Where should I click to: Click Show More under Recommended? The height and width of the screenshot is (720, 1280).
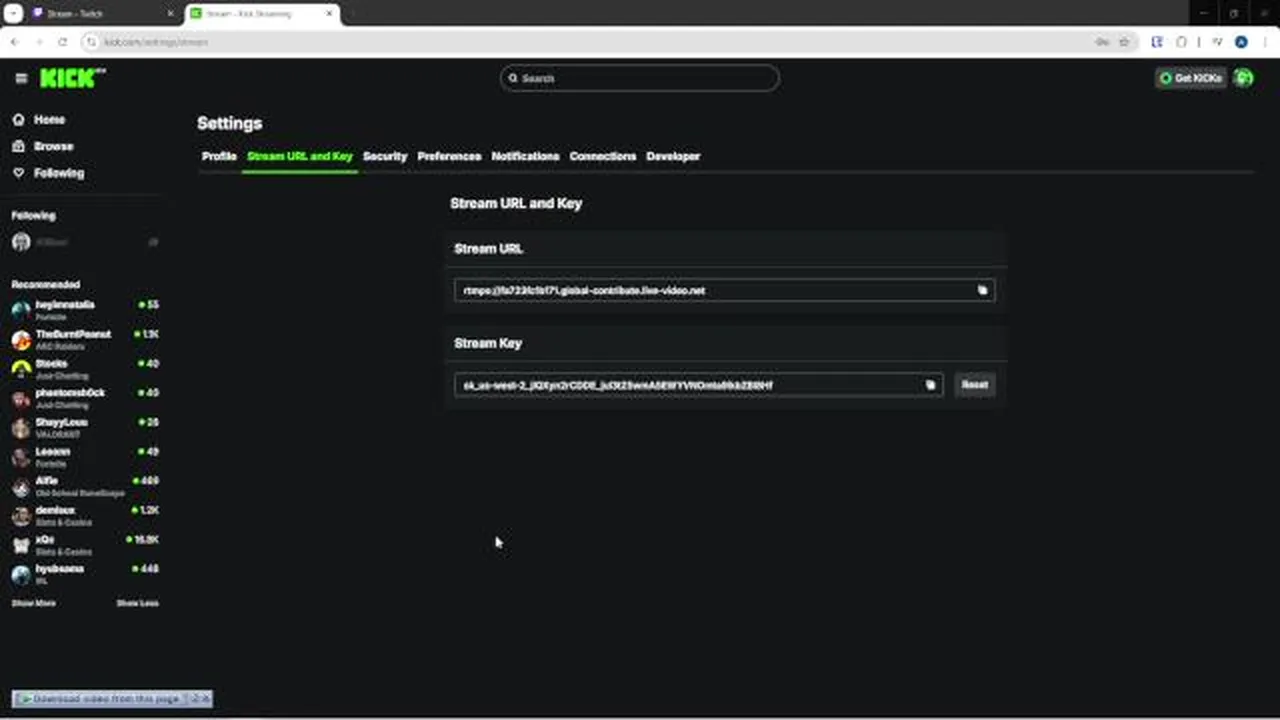tap(33, 603)
